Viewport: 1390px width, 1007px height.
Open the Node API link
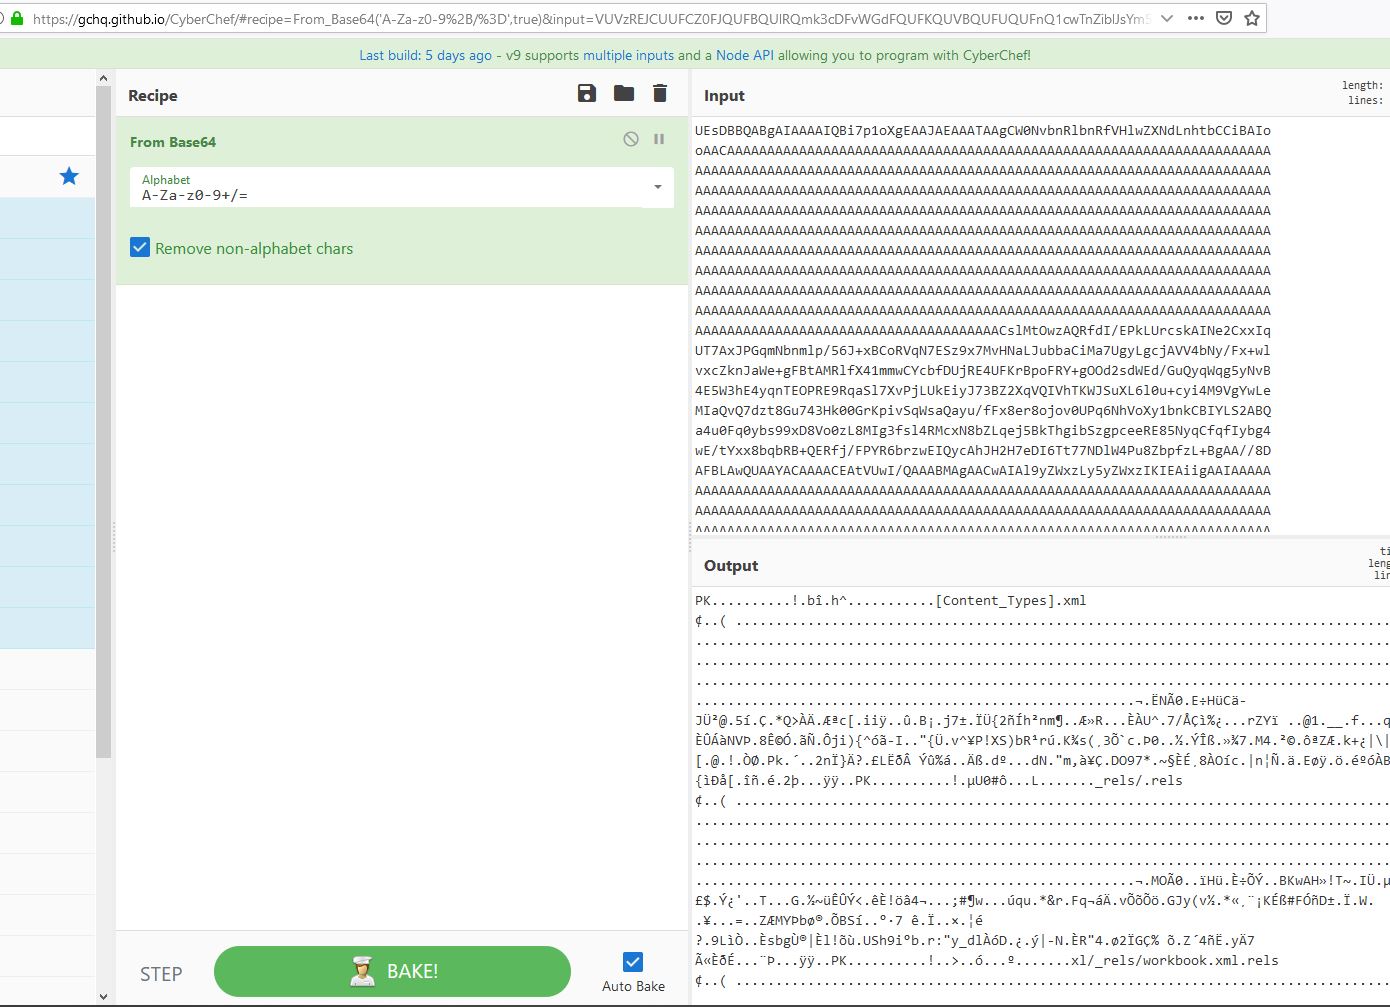[745, 55]
